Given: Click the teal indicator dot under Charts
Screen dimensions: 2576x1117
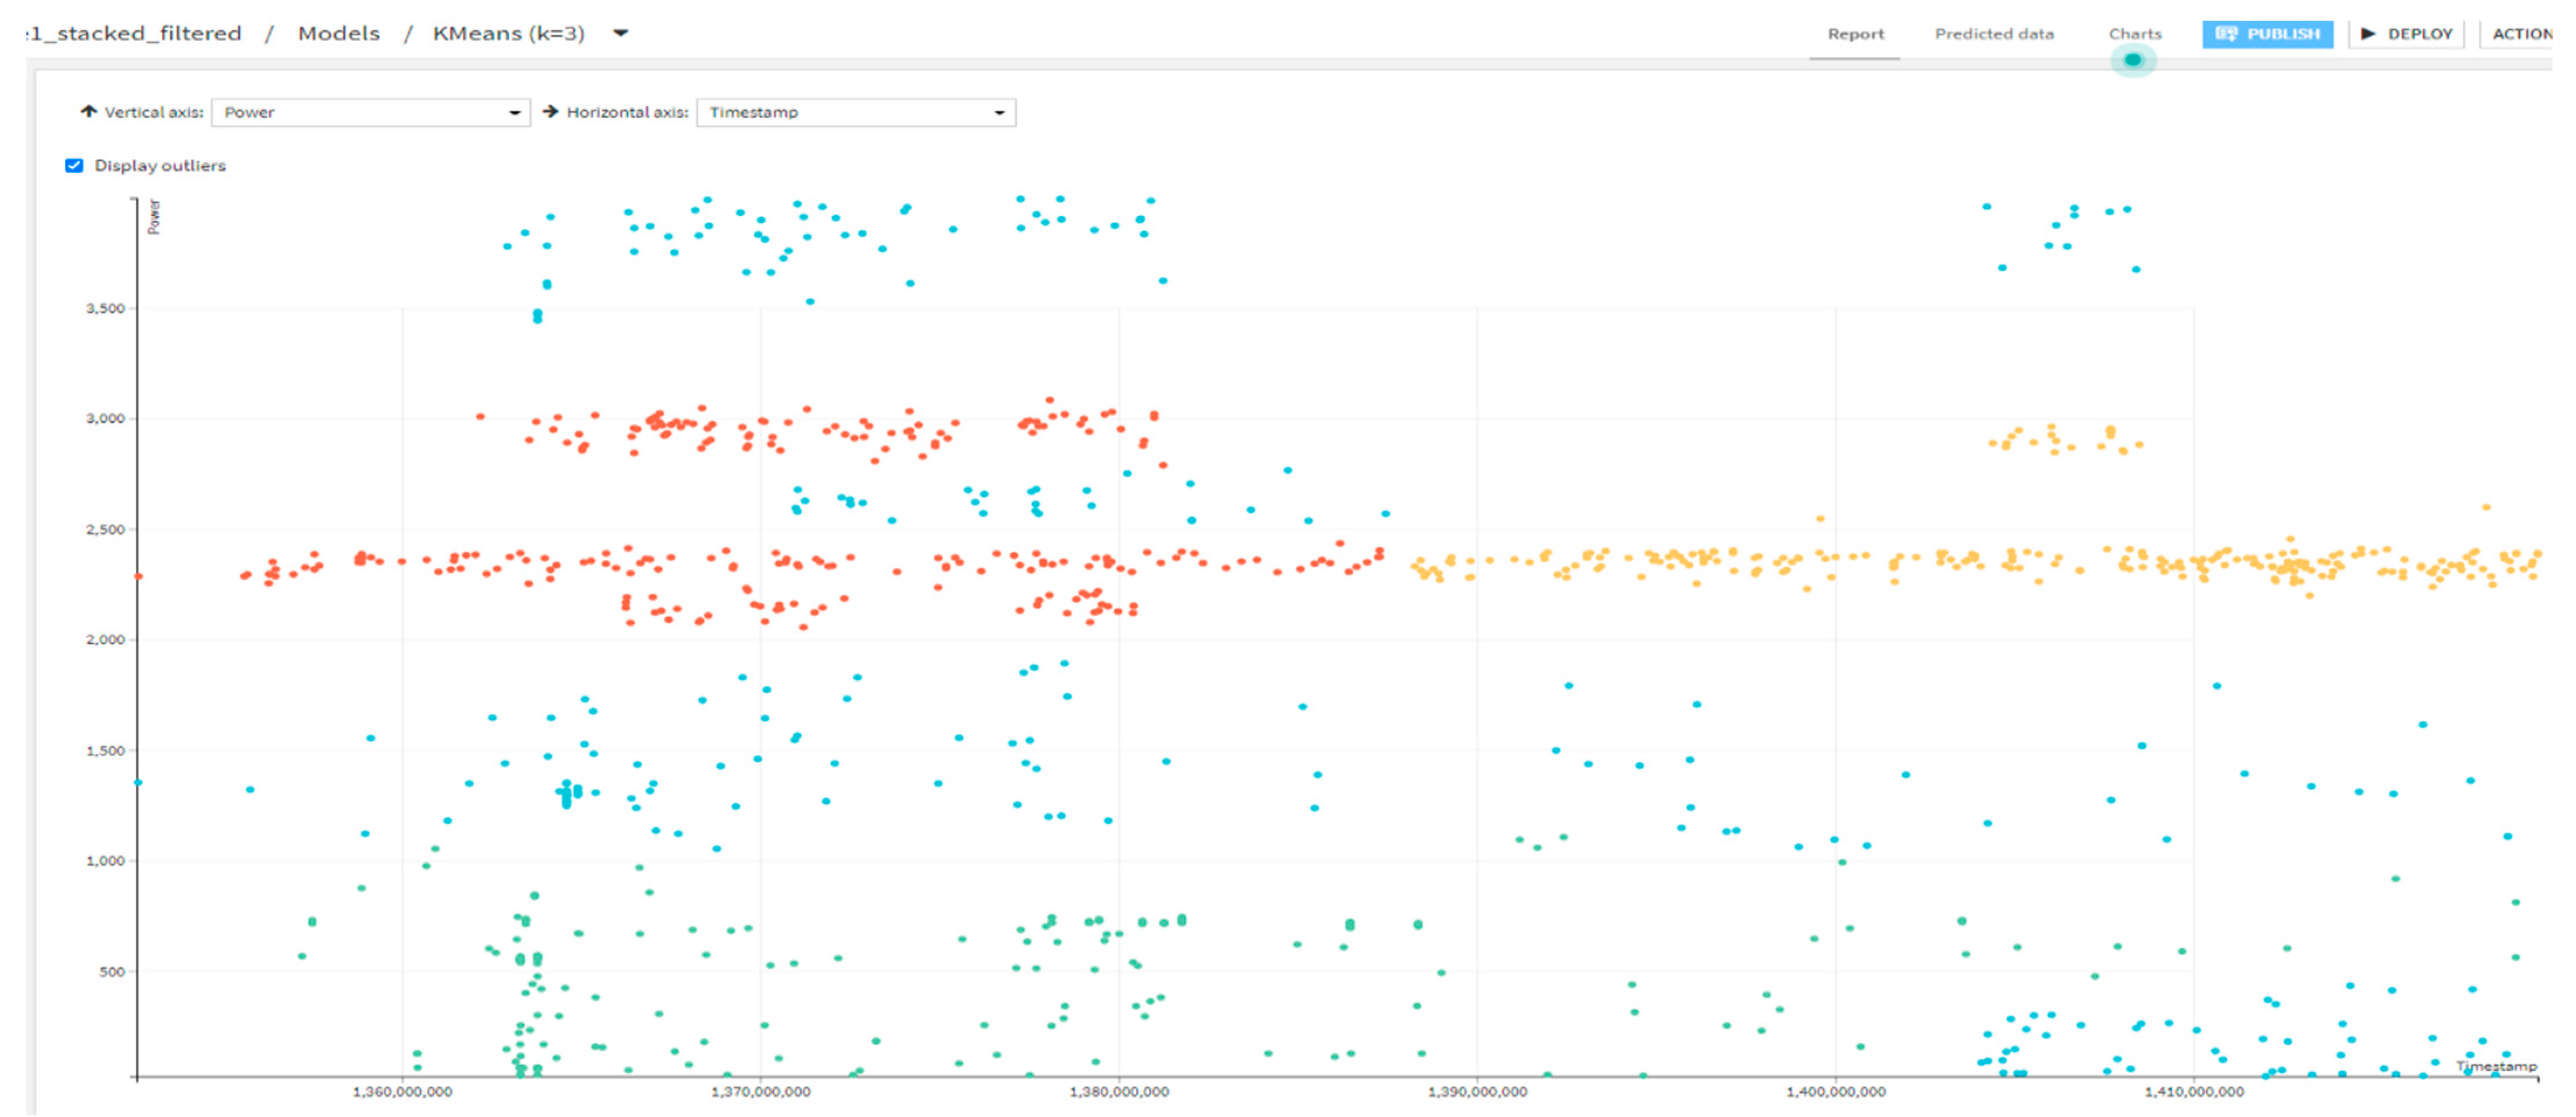Looking at the screenshot, I should click(x=2133, y=60).
